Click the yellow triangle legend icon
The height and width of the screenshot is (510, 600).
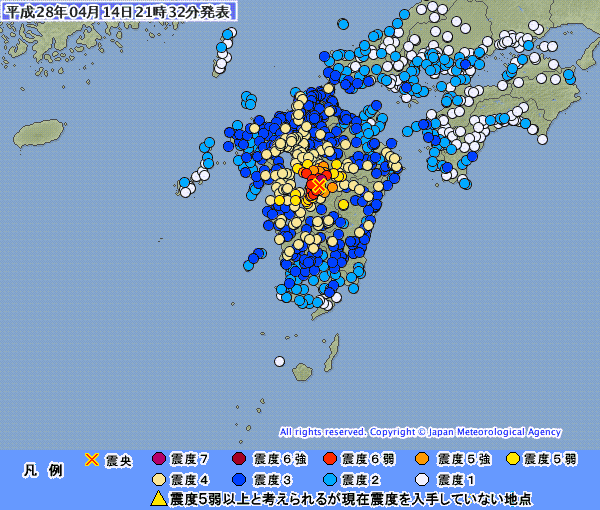tap(158, 499)
